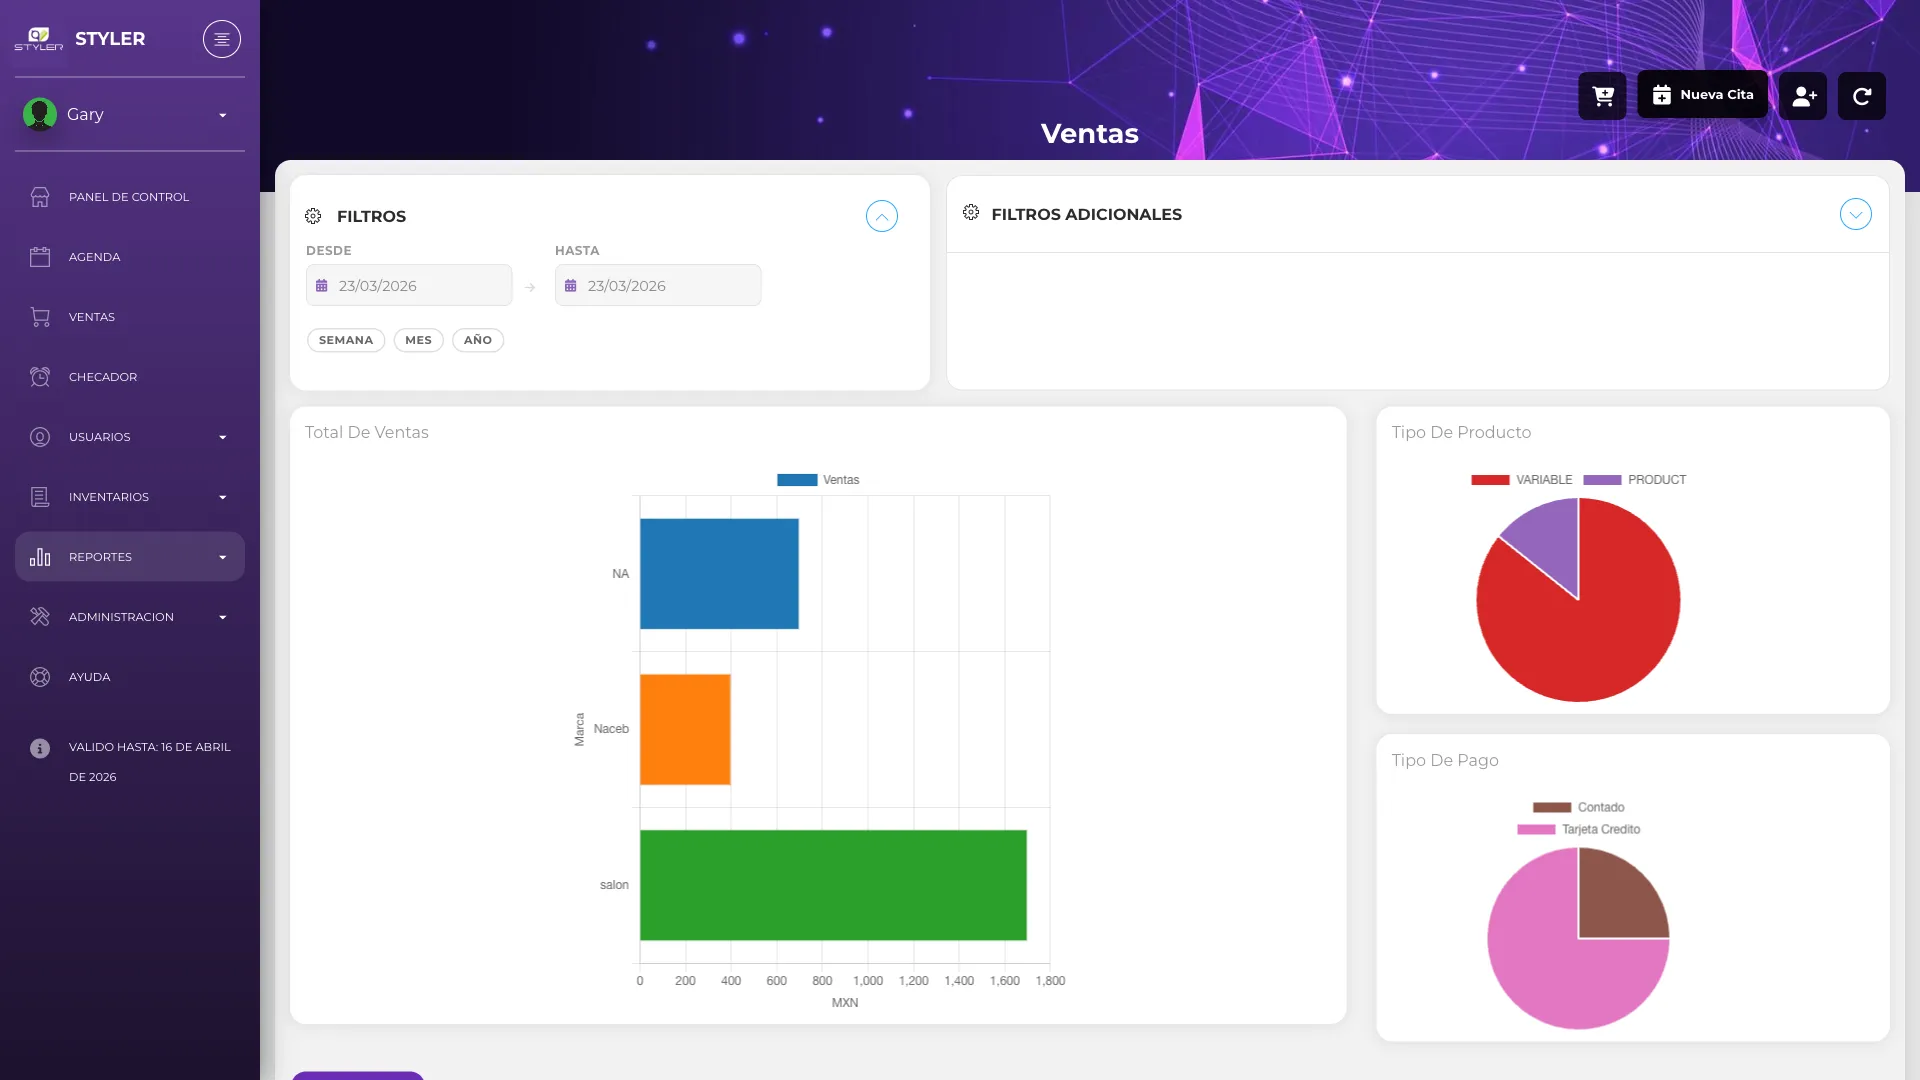Screen dimensions: 1920x1080
Task: Click the 'Total De Ventas' chart title
Action: (366, 432)
